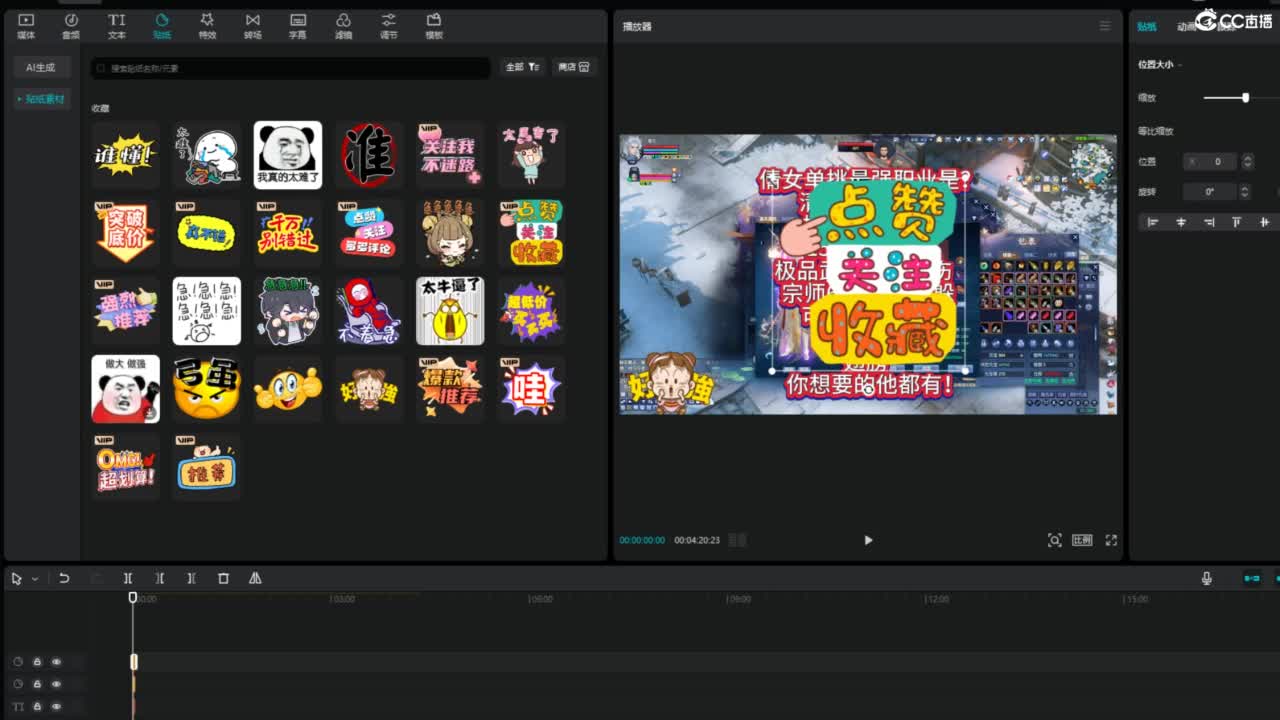Align sticker to vertical center

1264,222
